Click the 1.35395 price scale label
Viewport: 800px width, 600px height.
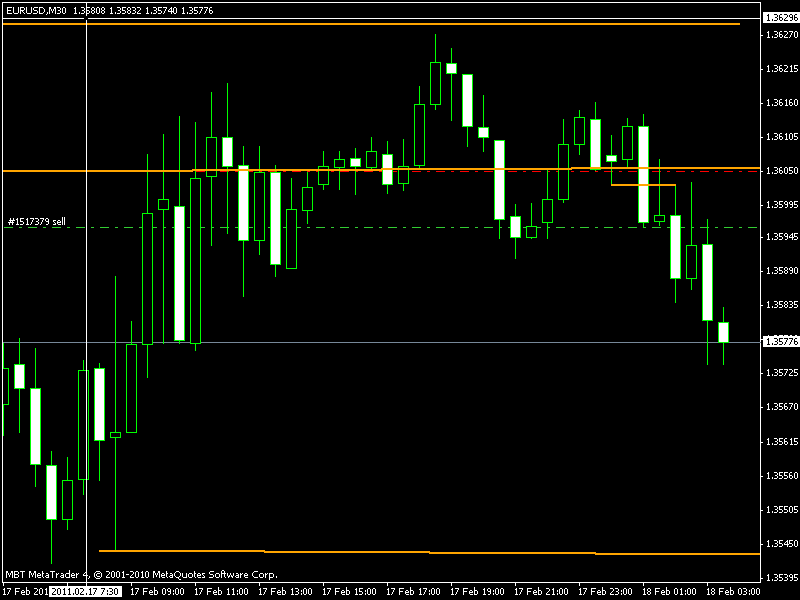point(782,578)
